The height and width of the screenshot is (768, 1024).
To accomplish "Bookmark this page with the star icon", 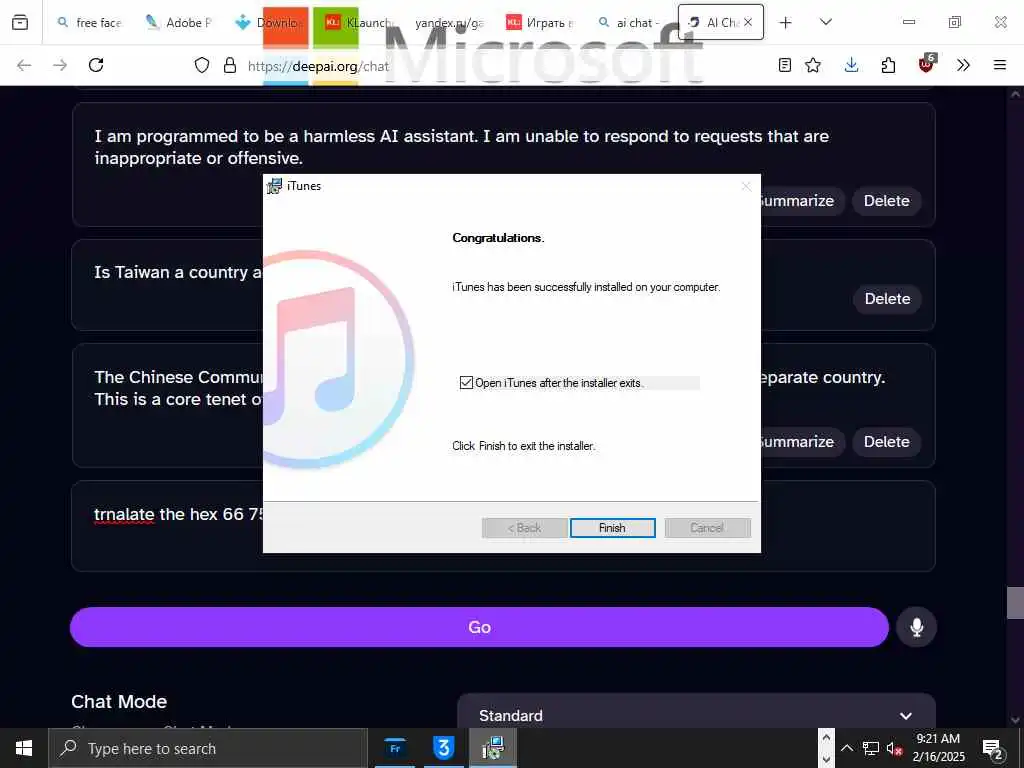I will tap(813, 65).
